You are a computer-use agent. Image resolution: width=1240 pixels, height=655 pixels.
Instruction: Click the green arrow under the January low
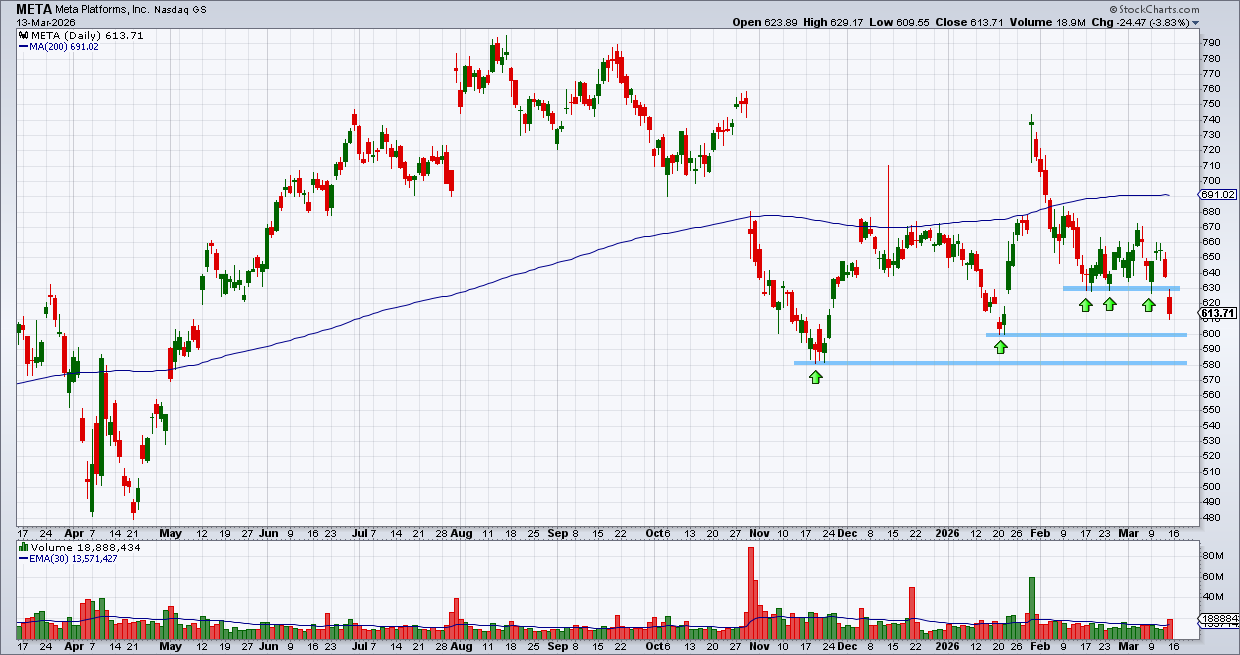tap(1001, 347)
